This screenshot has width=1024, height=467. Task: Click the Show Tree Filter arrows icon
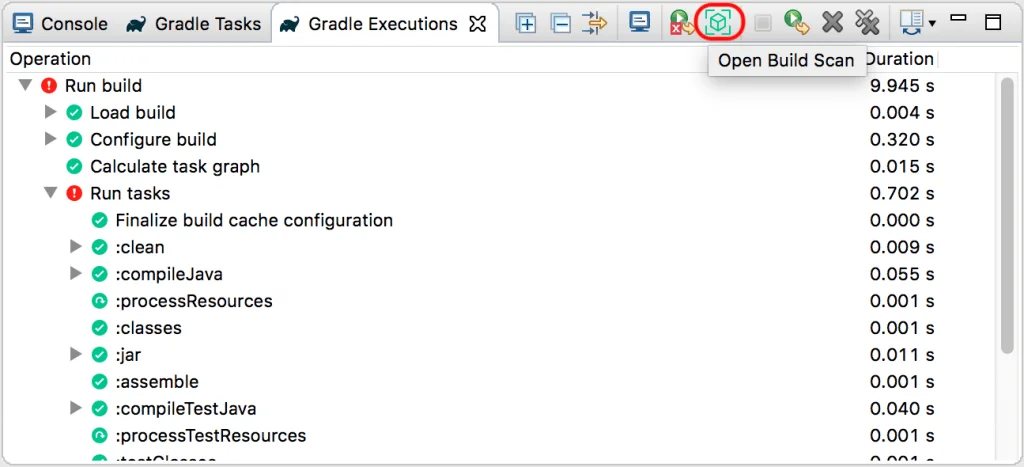595,22
